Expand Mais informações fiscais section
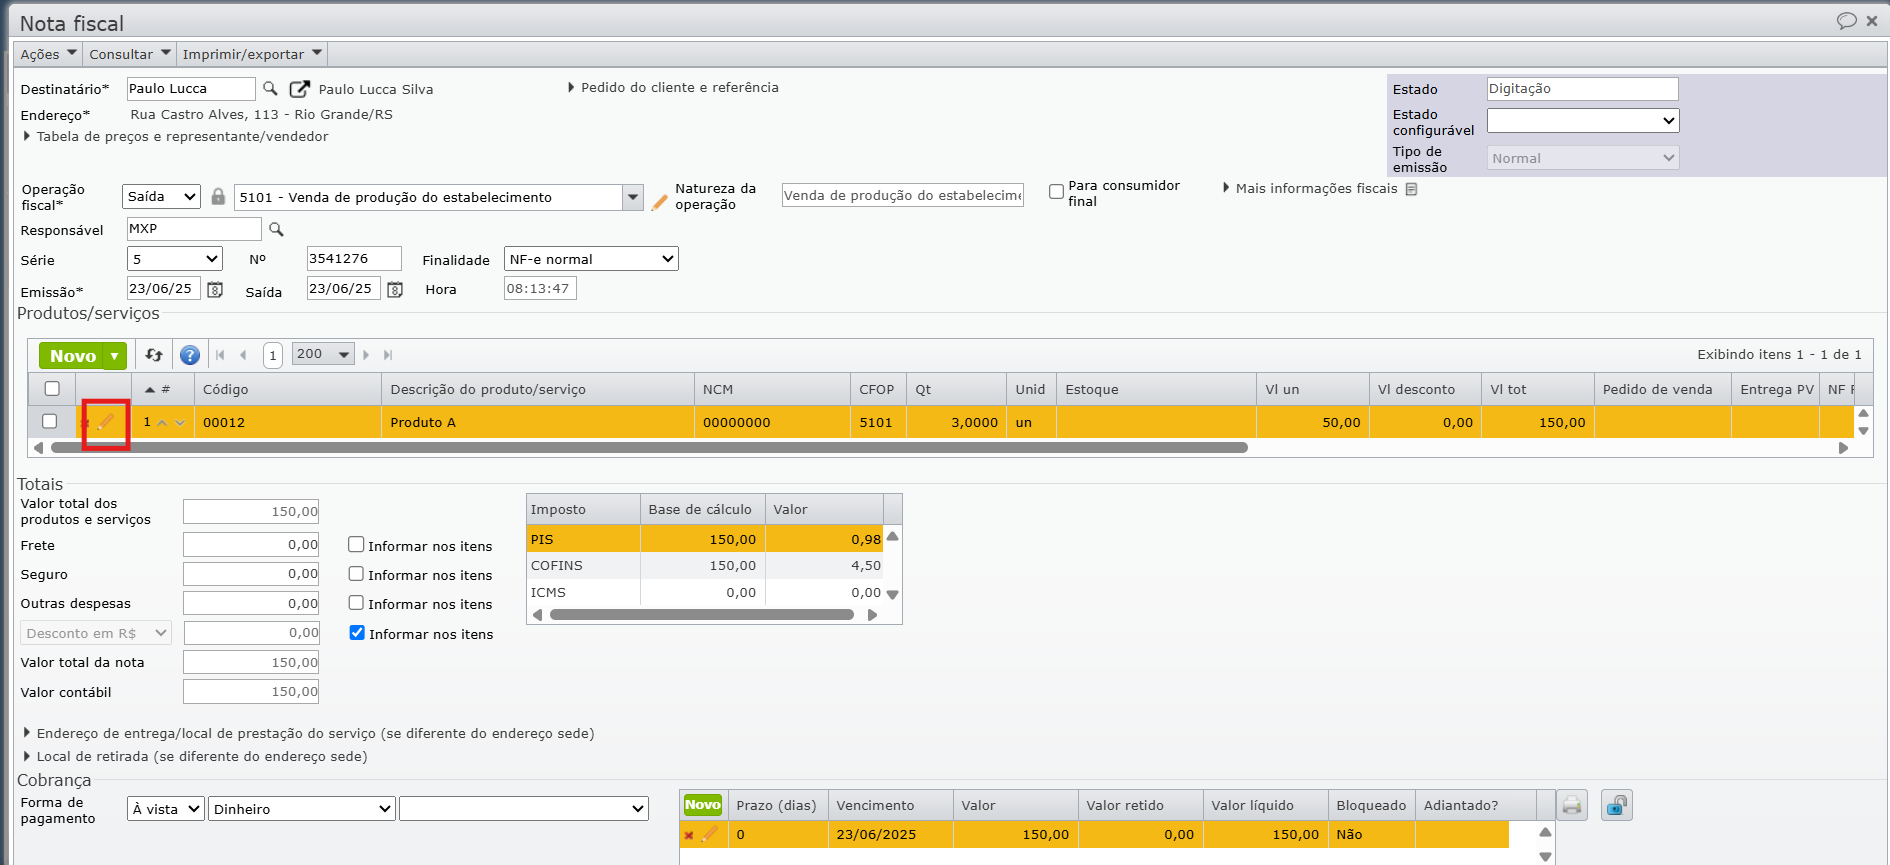 tap(1315, 188)
